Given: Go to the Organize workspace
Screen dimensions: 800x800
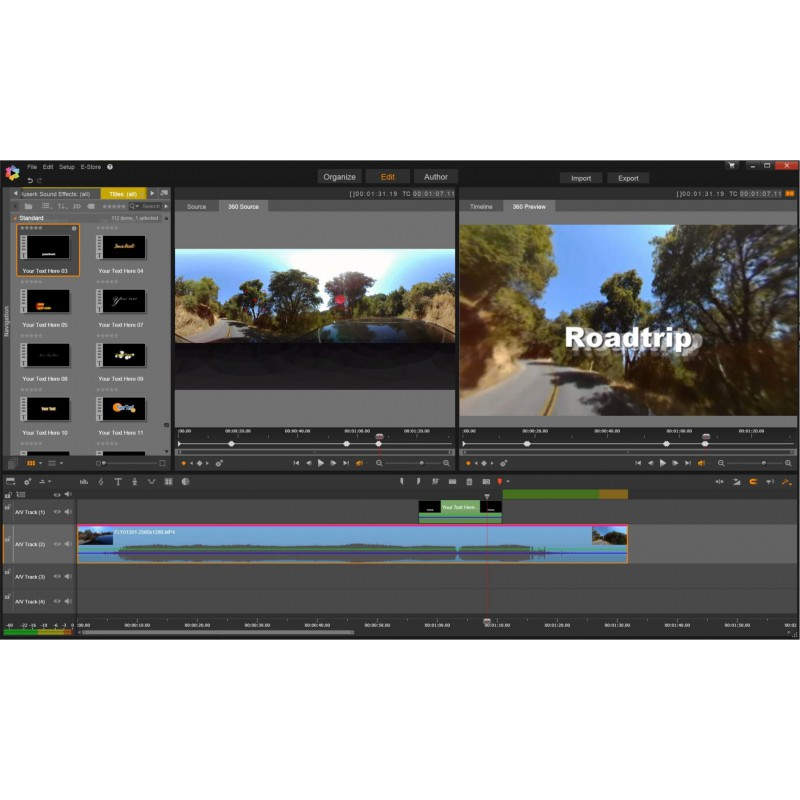Looking at the screenshot, I should pos(339,177).
